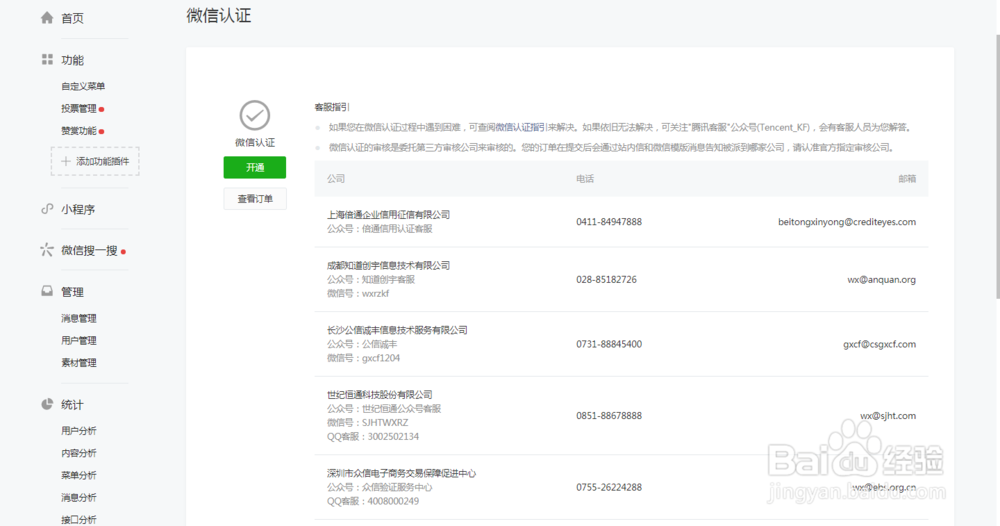Open 用户分析 under 统计

[x=78, y=431]
